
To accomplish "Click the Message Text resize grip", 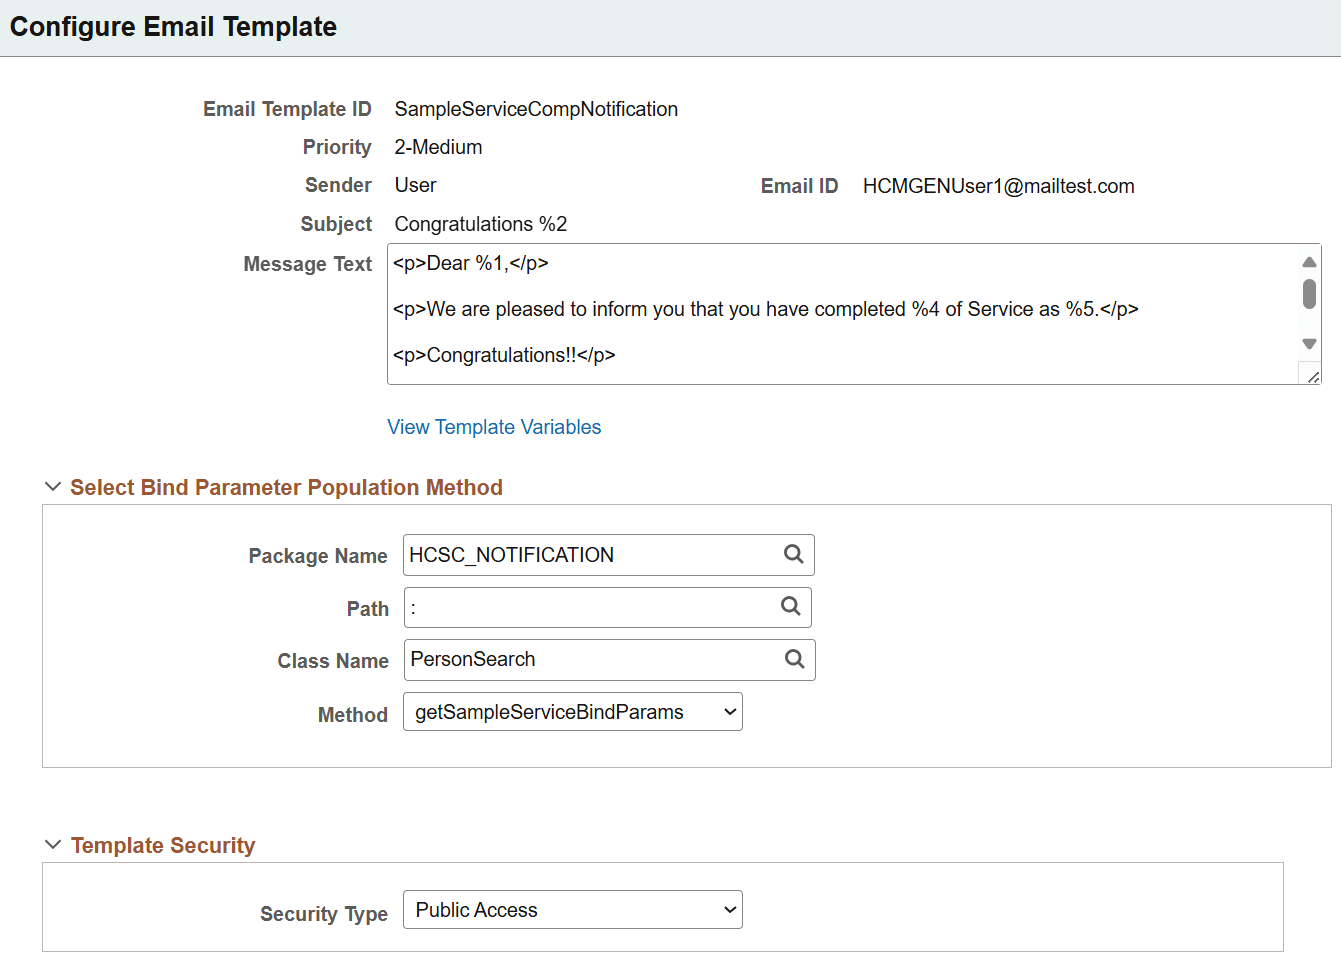I will [x=1311, y=373].
